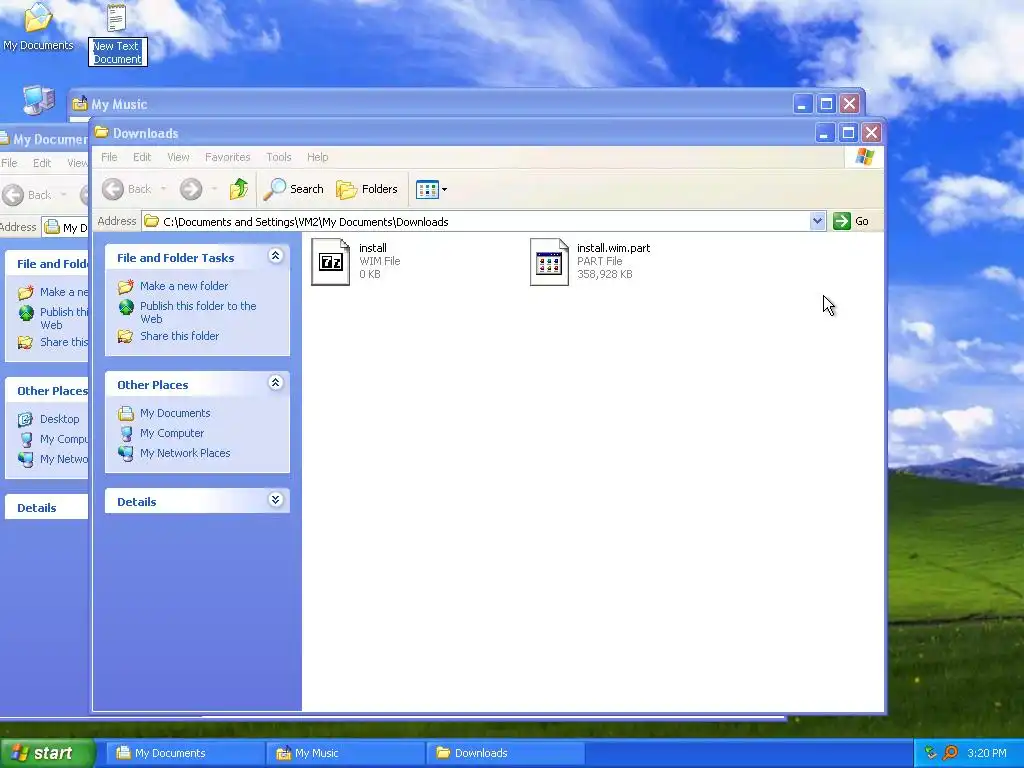Click My Network Places icon in Downloads sidebar
This screenshot has width=1024, height=768.
point(126,453)
